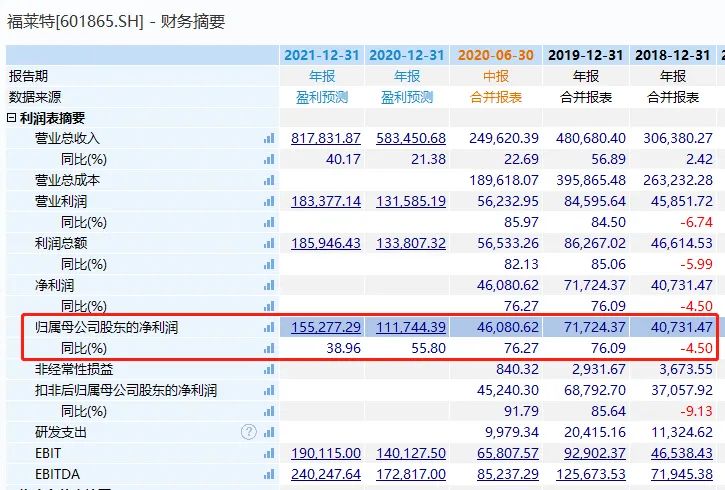
Task: Open chart icon for 非经常性损益 row
Action: coord(269,369)
